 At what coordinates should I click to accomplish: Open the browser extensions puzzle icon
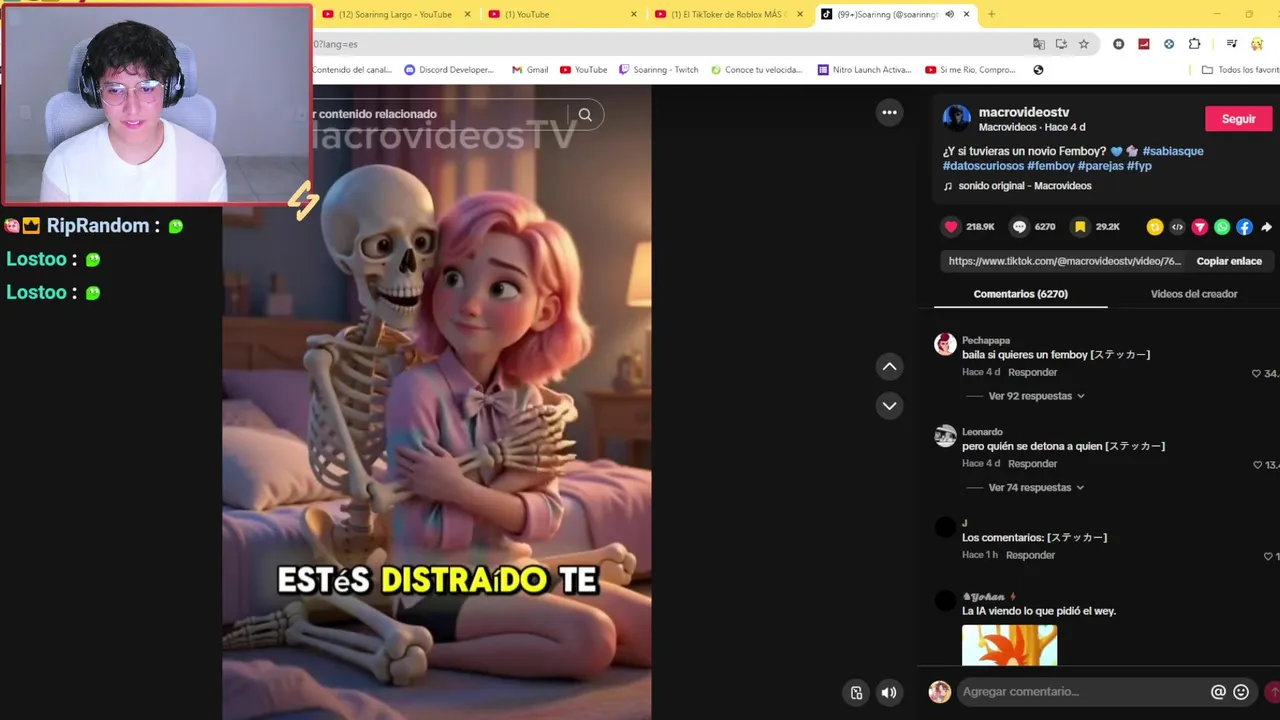(x=1194, y=44)
